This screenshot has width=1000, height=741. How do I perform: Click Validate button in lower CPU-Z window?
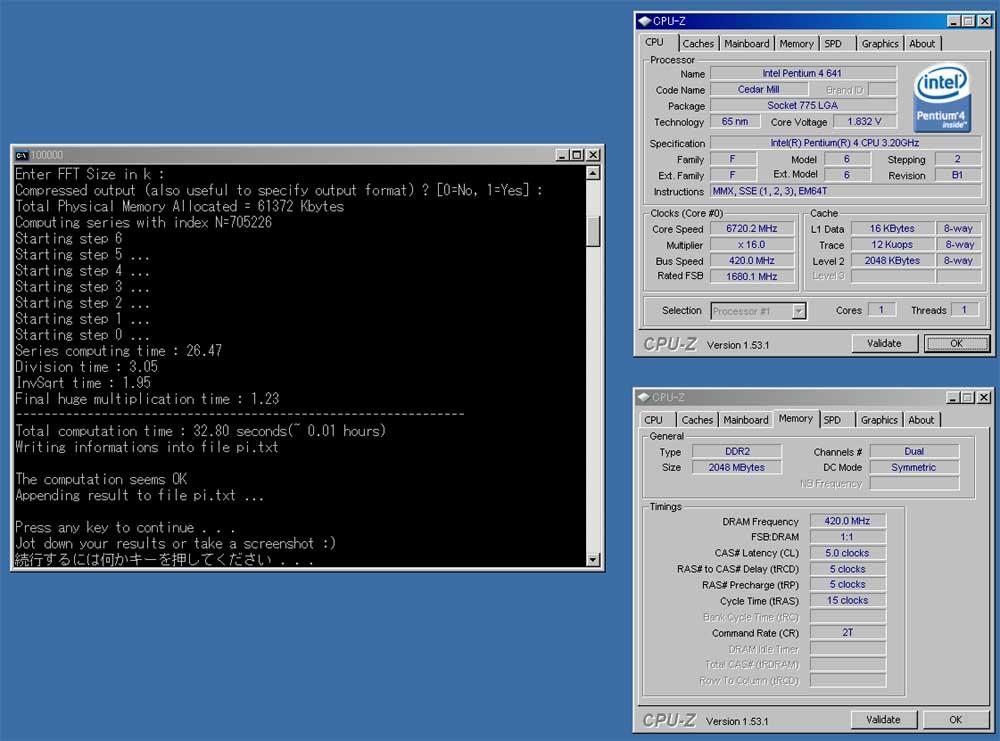click(883, 720)
